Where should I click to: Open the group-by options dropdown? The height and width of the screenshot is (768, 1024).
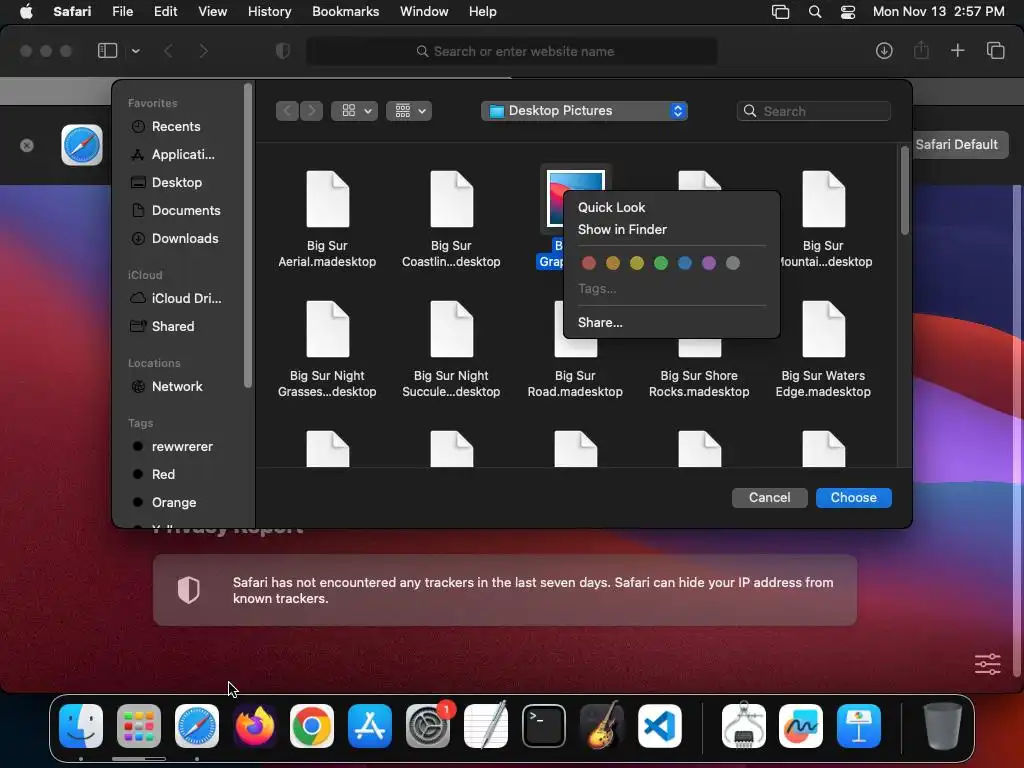tap(409, 111)
